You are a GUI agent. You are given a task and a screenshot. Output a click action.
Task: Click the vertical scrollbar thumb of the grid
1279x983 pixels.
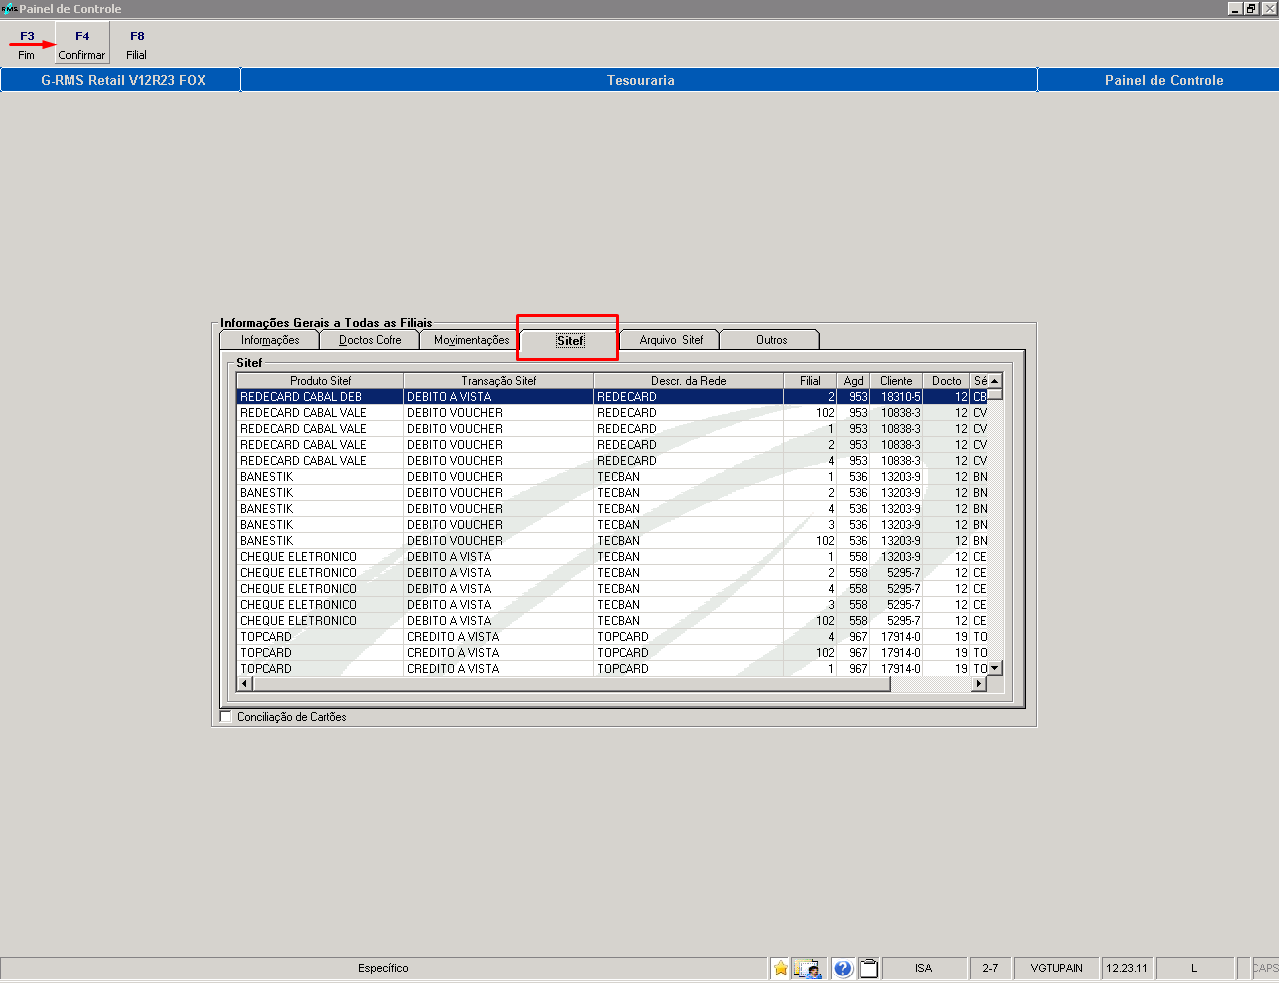(994, 394)
